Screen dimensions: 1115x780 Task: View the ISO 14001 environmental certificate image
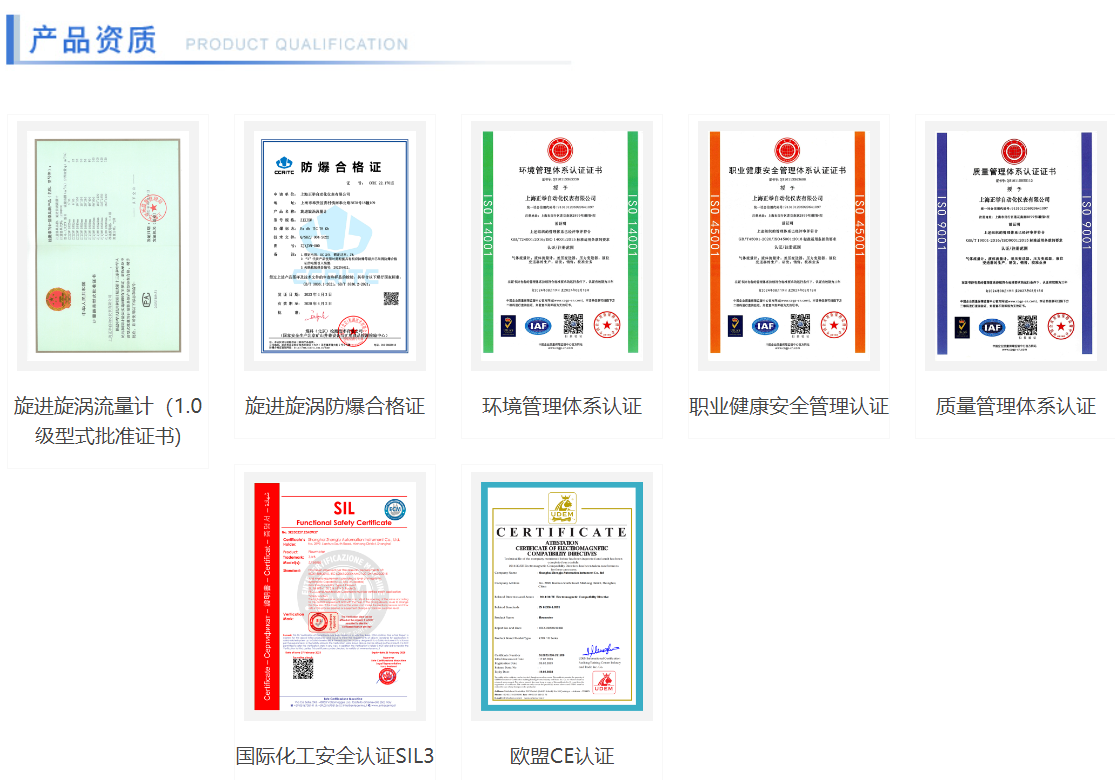[561, 246]
